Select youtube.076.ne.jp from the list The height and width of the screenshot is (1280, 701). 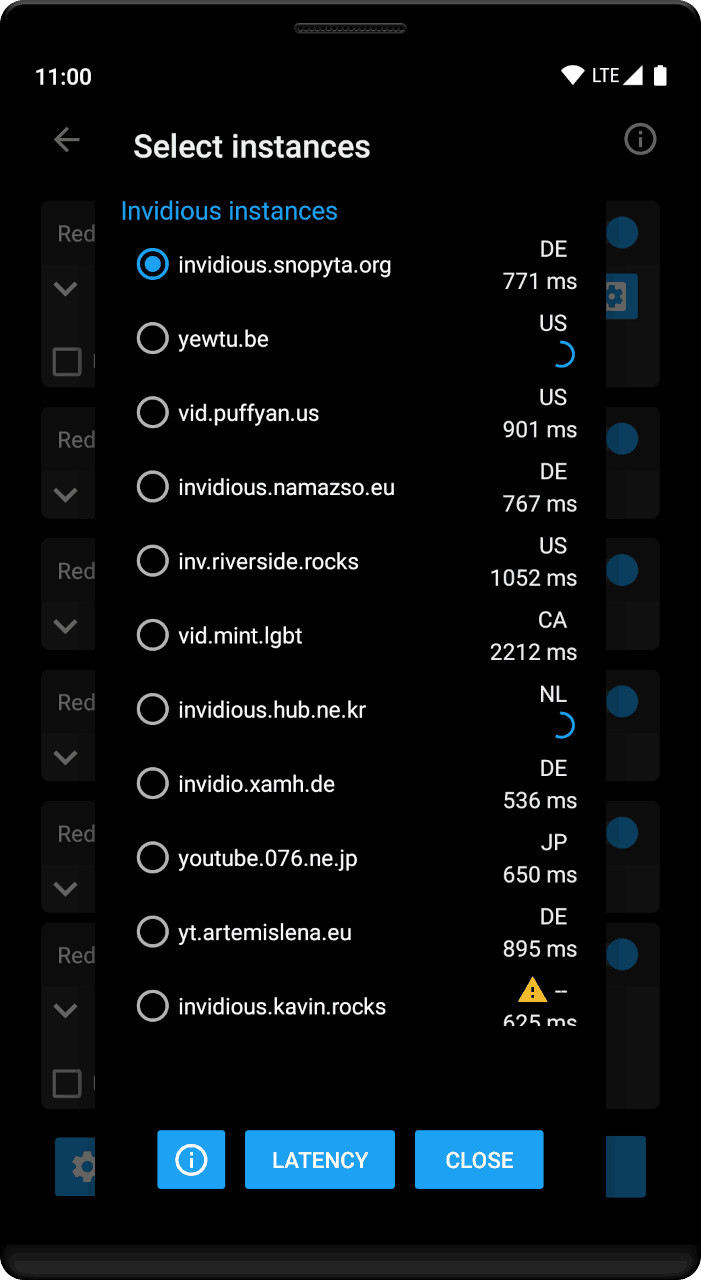click(152, 858)
